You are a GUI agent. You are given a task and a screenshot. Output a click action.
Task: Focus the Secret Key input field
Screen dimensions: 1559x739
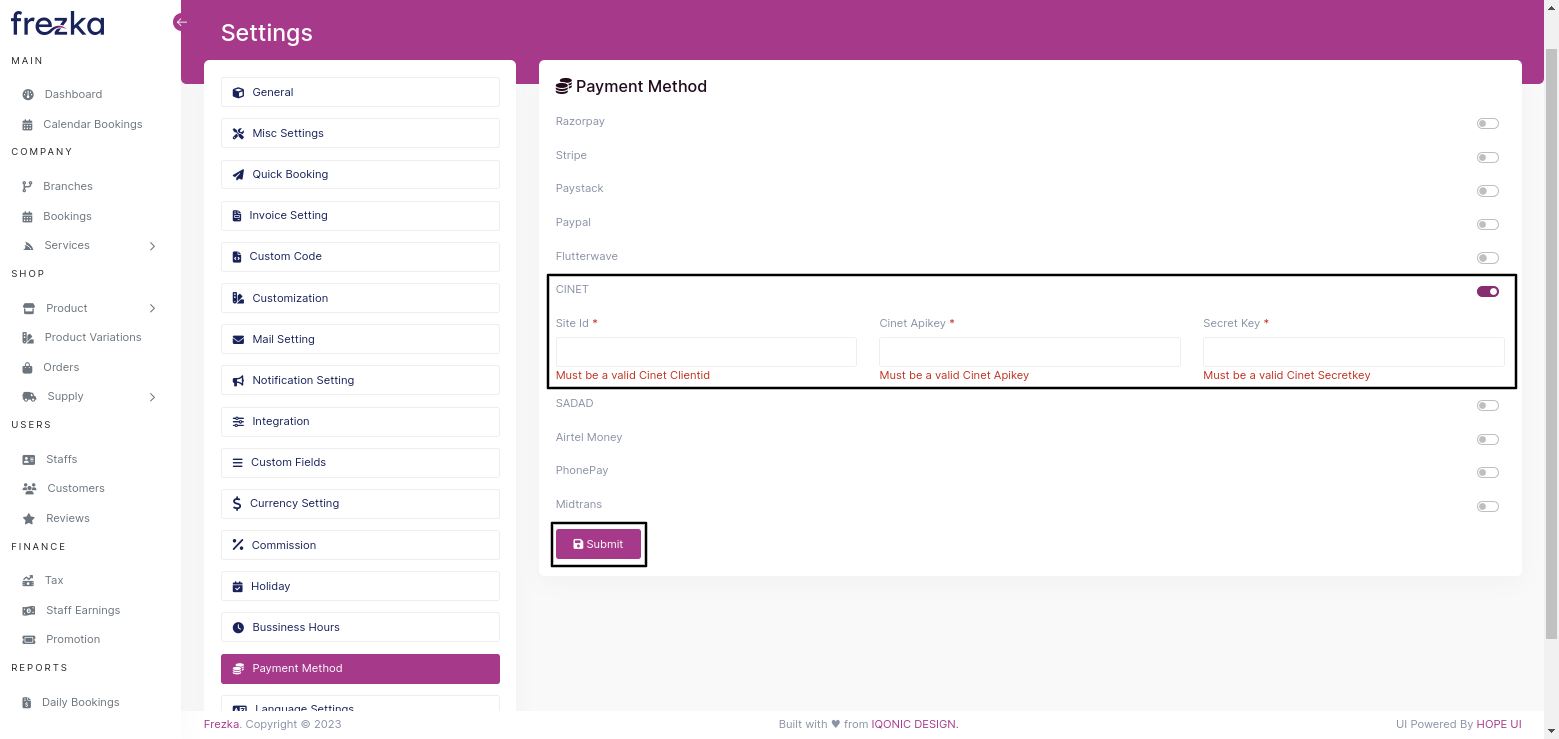(x=1354, y=352)
